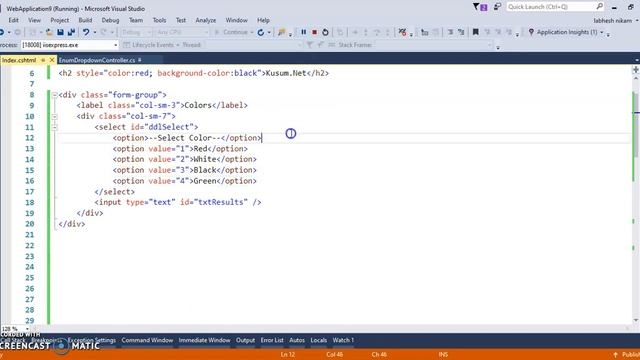Open the Immediate Window panel tab
The width and height of the screenshot is (640, 360).
tap(204, 340)
